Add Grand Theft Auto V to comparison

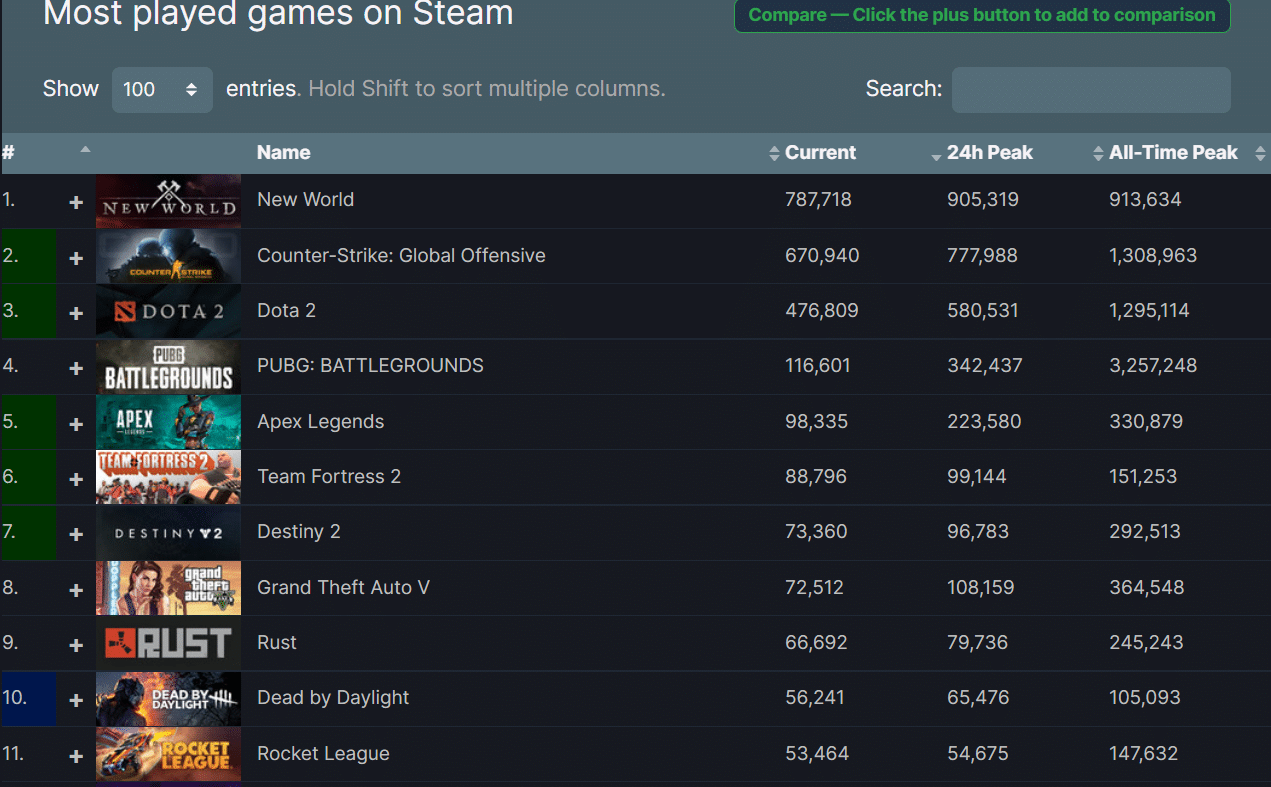coord(75,591)
